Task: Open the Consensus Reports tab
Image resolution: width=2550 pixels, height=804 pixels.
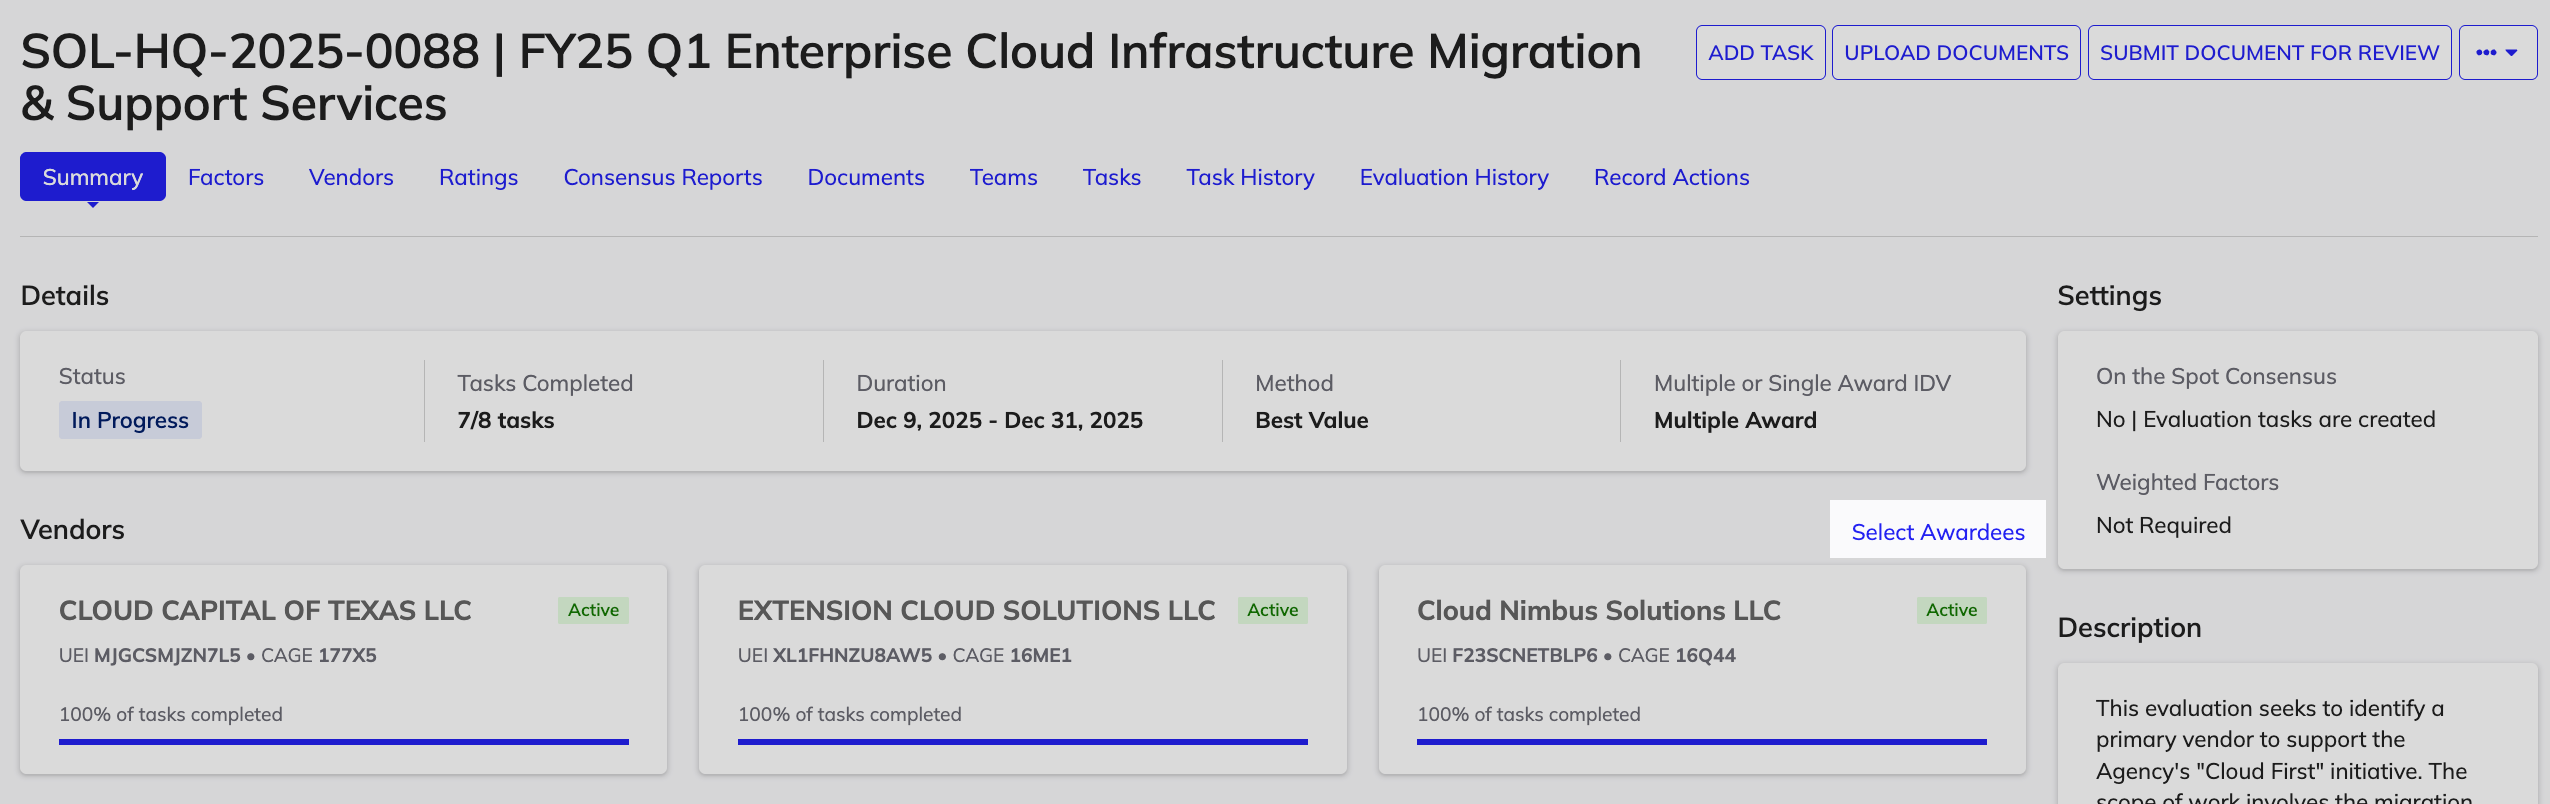Action: point(663,177)
